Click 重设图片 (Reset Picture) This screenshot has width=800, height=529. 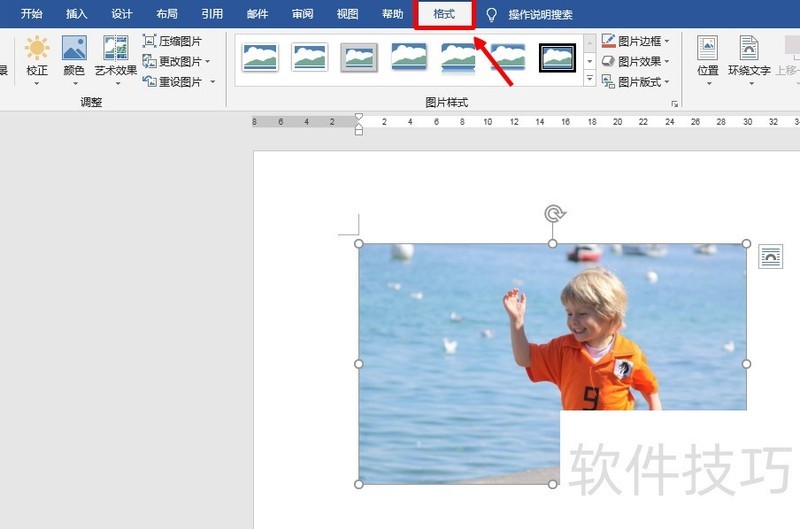coord(178,82)
